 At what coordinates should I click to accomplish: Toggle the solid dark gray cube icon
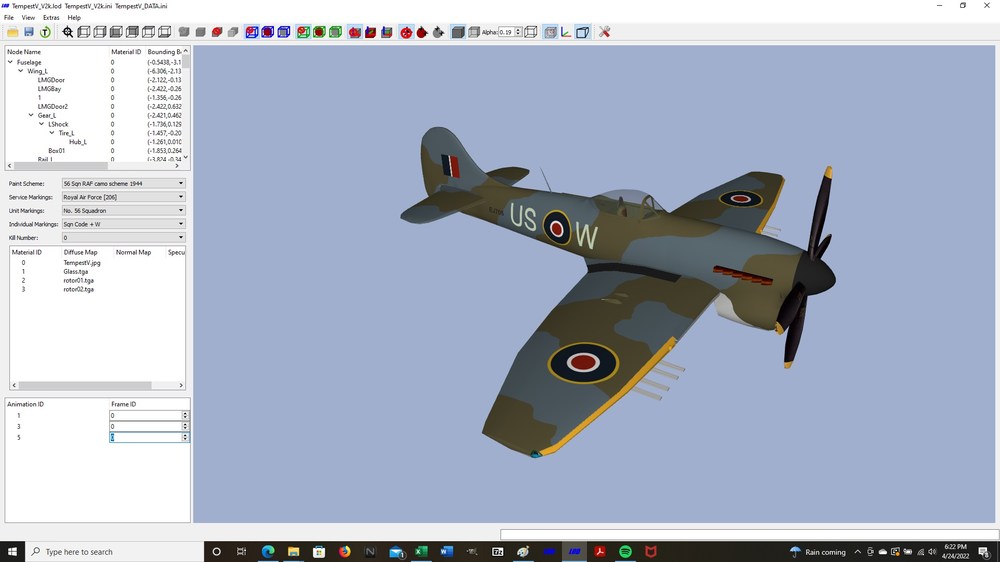pyautogui.click(x=458, y=32)
